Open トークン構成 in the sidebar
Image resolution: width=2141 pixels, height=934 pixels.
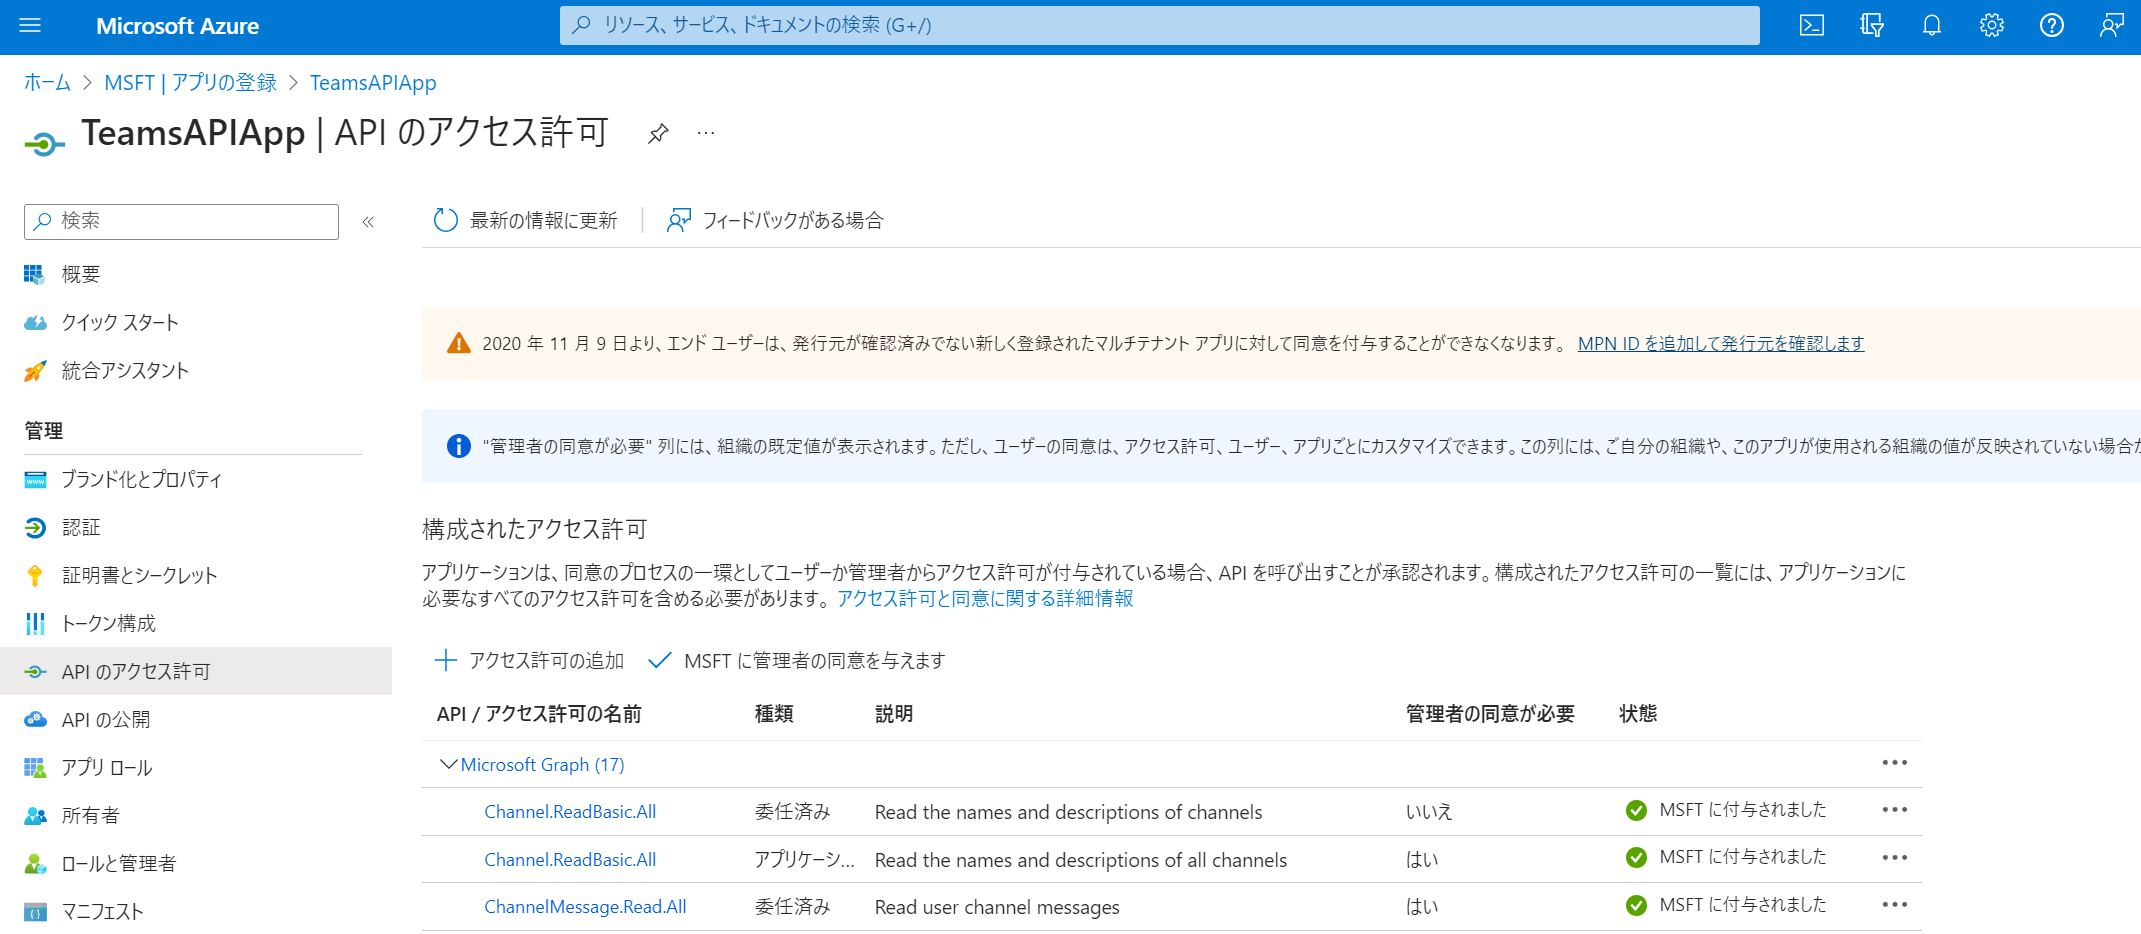point(108,623)
